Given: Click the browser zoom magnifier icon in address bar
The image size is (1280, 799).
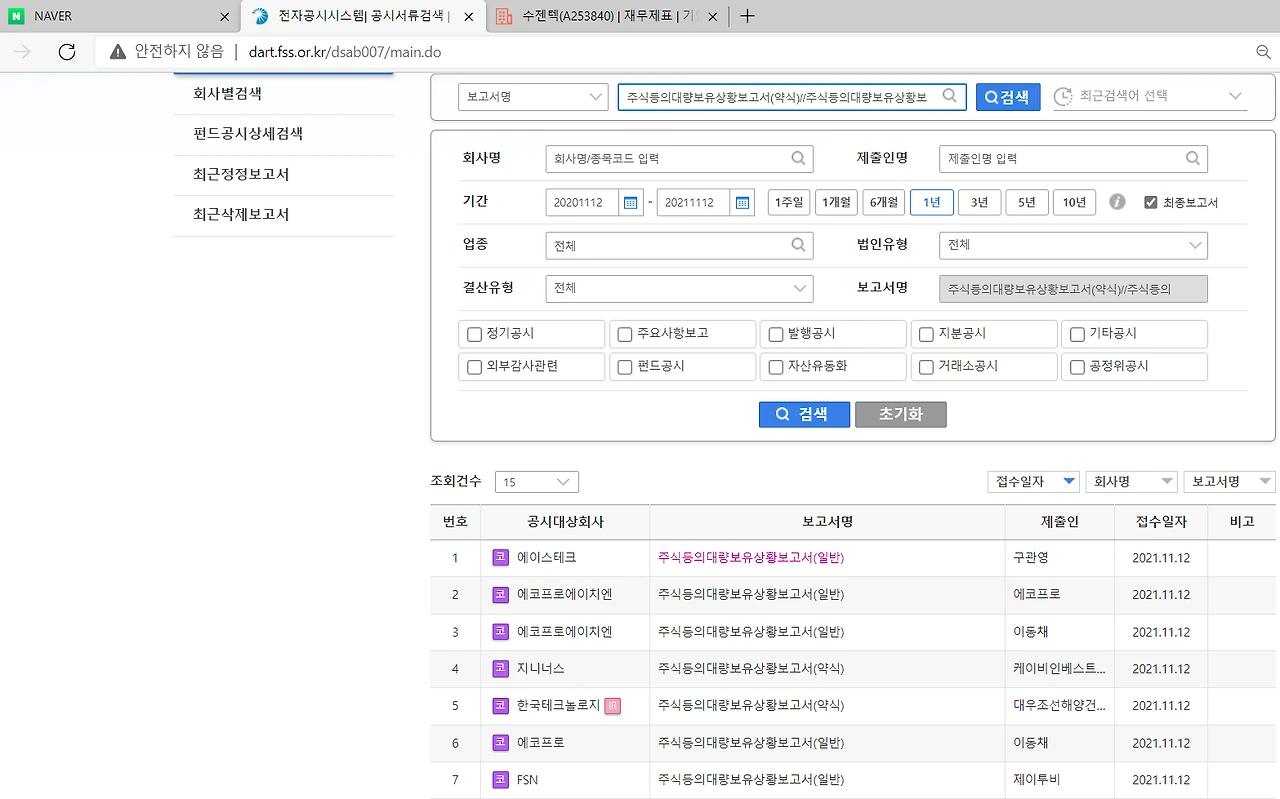Looking at the screenshot, I should [1263, 52].
